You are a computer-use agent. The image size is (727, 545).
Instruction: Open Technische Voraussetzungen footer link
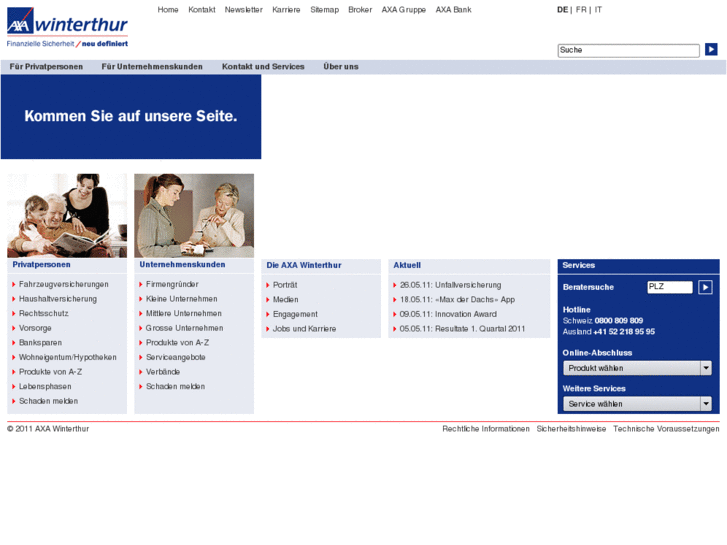coord(666,429)
